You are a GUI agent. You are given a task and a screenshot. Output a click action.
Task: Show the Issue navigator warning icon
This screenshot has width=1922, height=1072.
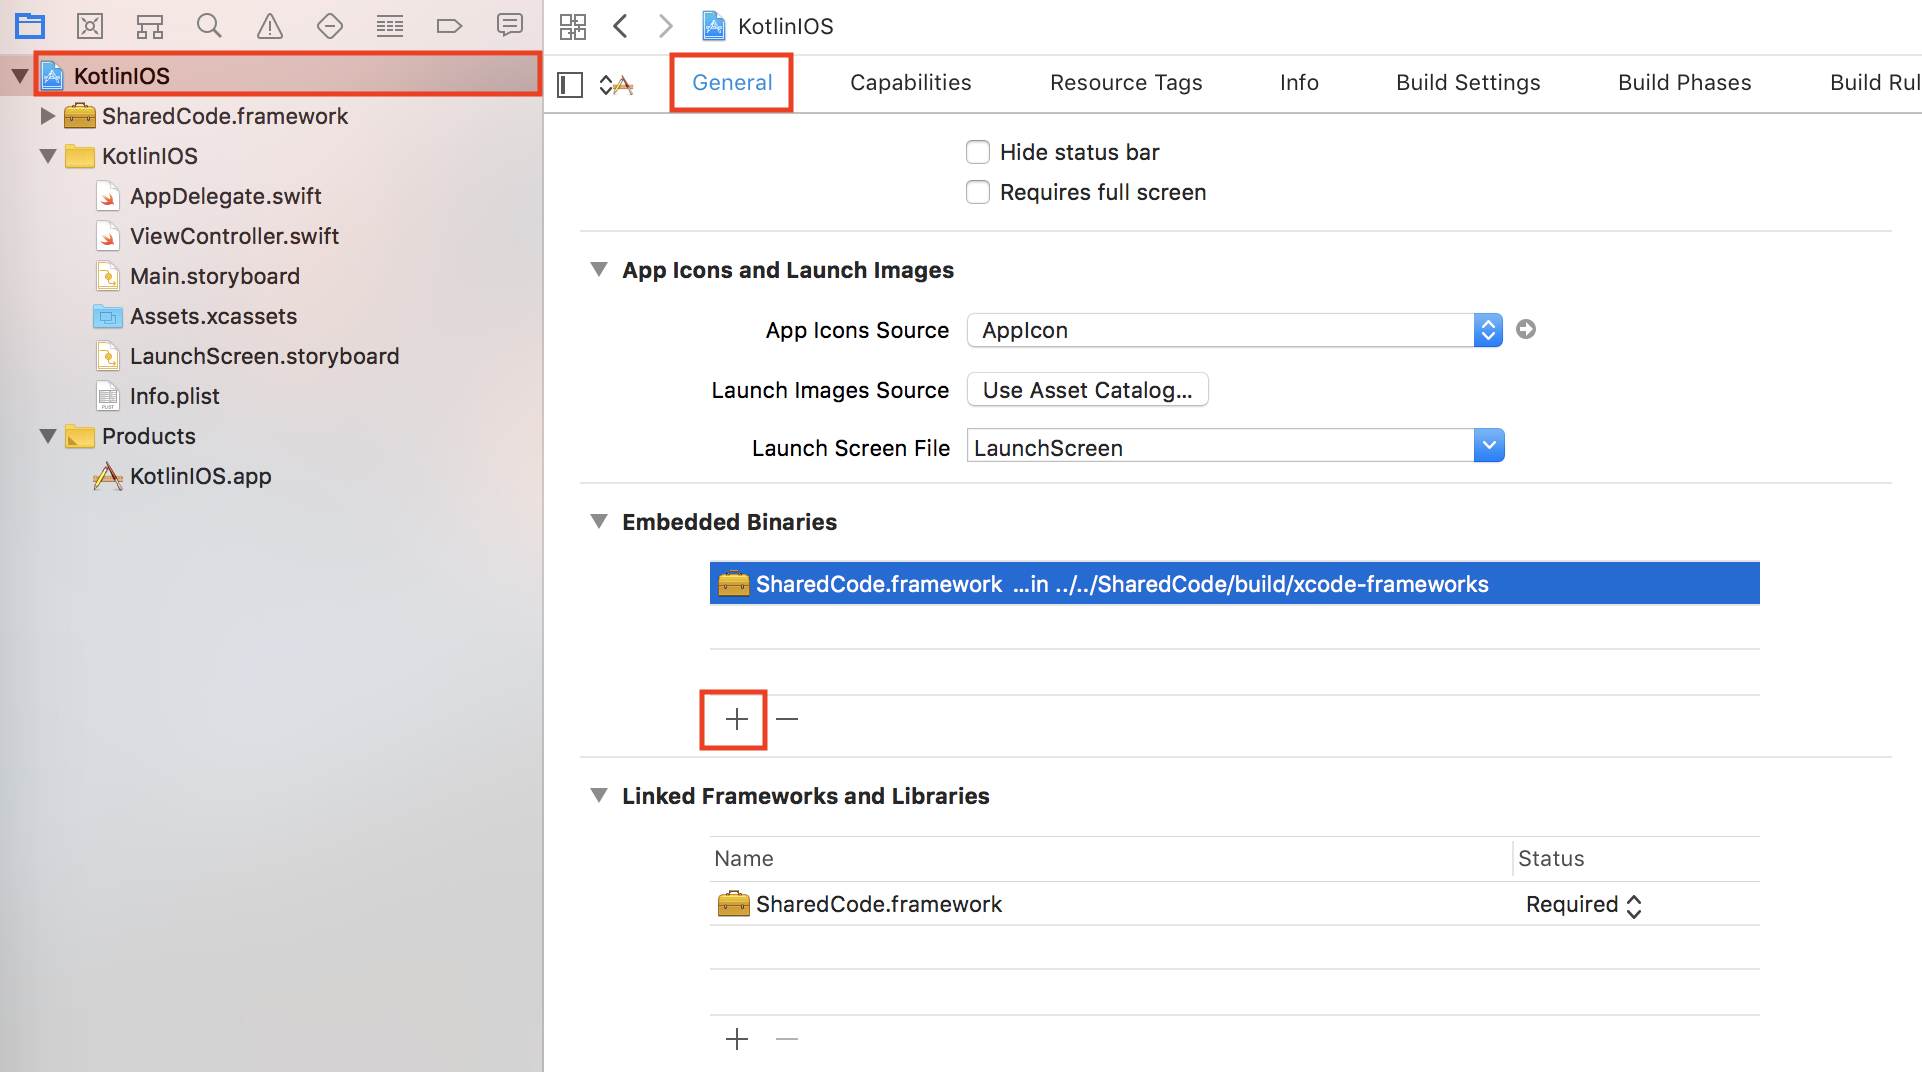click(270, 26)
